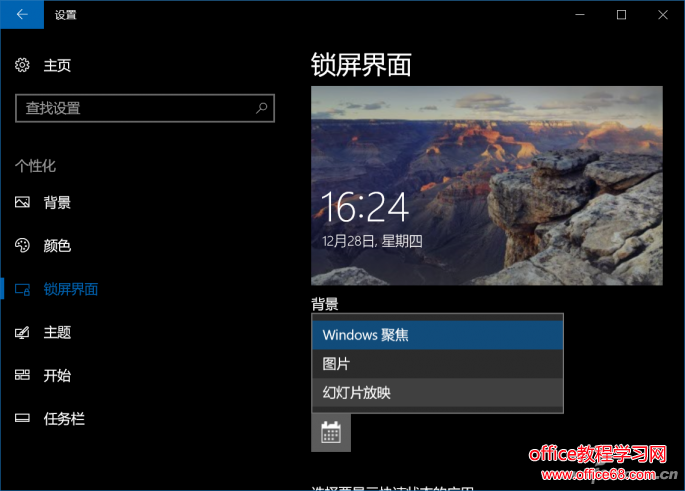Select Windows 聚焦 in background dropdown
Viewport: 685px width, 491px height.
pos(438,335)
